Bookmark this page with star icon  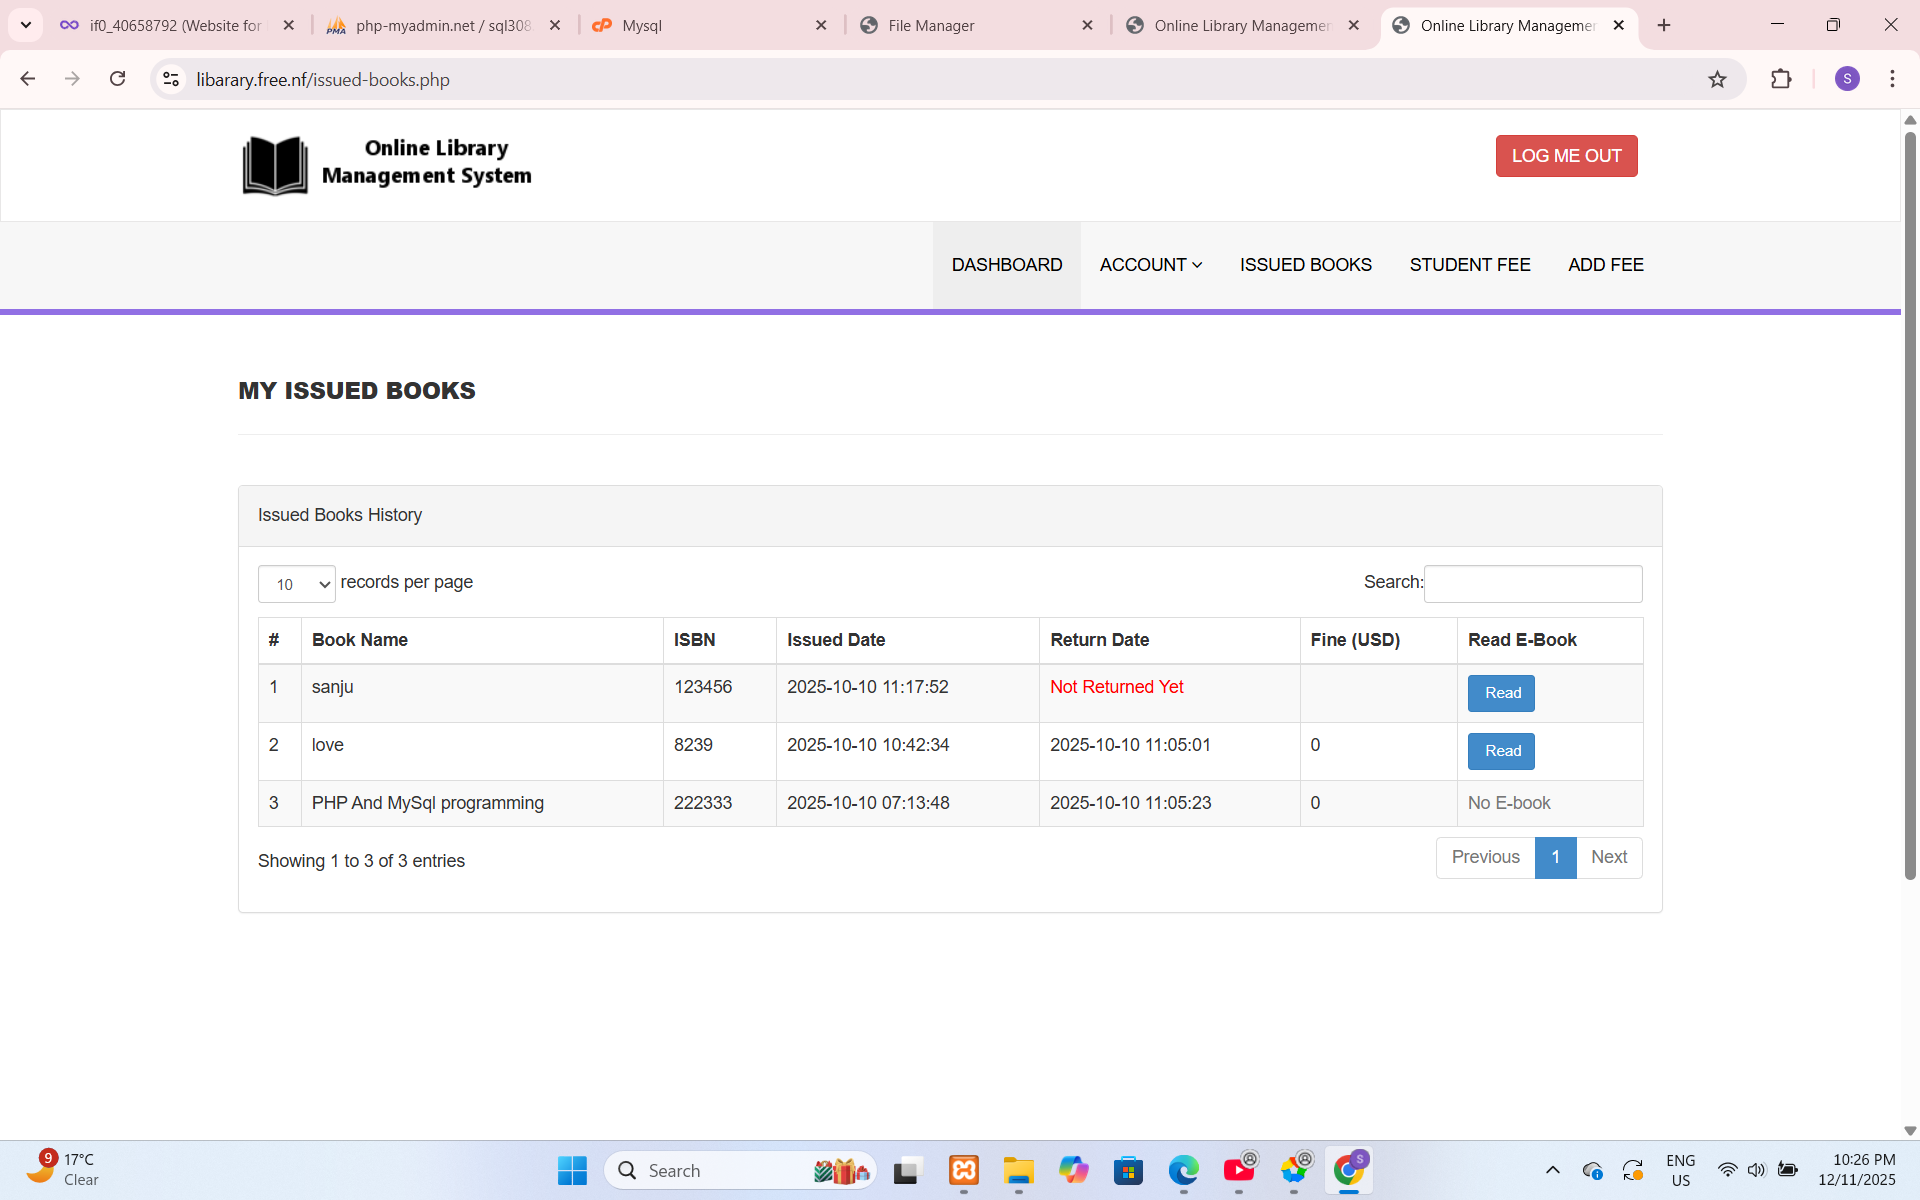(x=1717, y=80)
